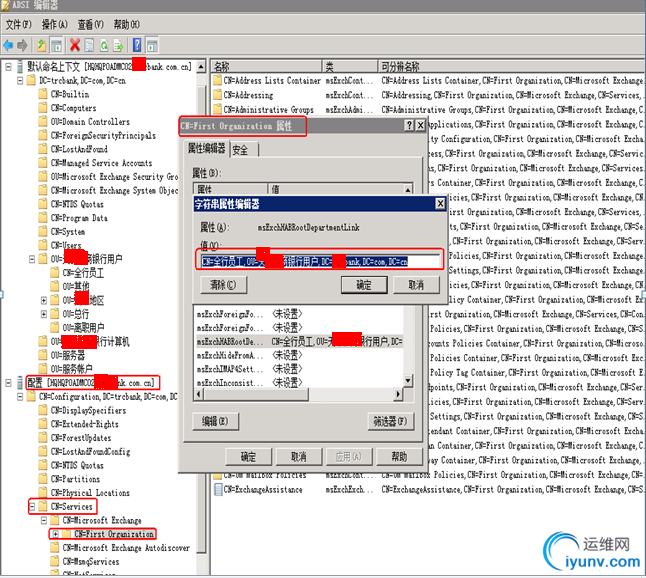Sort by the 可分辨名称 column header
This screenshot has height=578, width=646.
tap(512, 66)
